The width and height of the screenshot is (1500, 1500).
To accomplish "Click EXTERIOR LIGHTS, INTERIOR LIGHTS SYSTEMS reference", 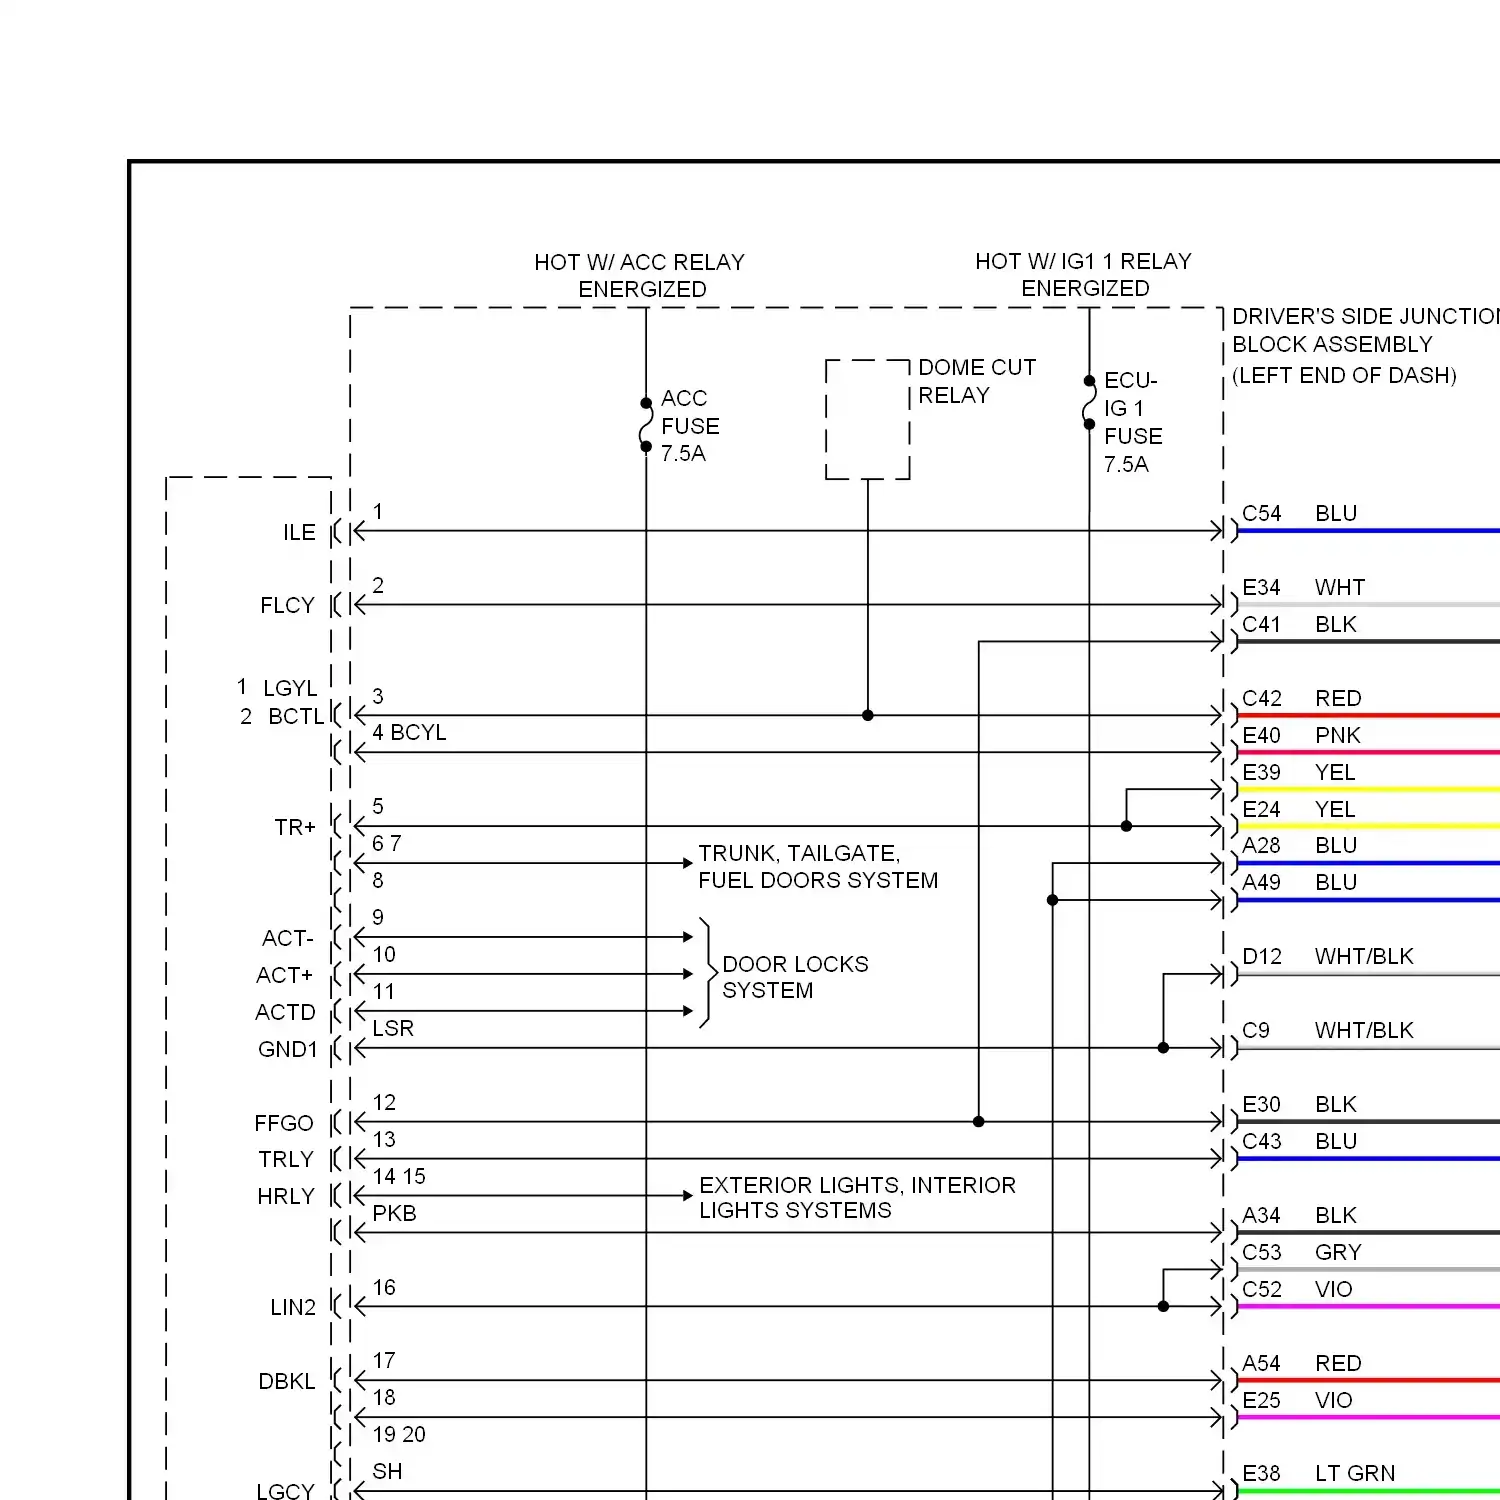I will pos(857,1197).
